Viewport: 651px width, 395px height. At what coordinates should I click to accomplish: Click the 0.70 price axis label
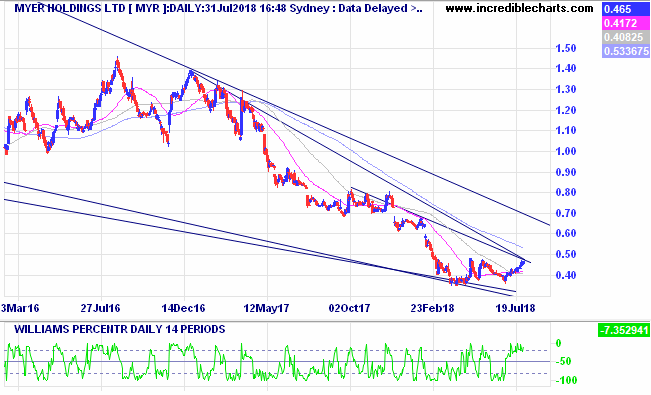pos(566,213)
